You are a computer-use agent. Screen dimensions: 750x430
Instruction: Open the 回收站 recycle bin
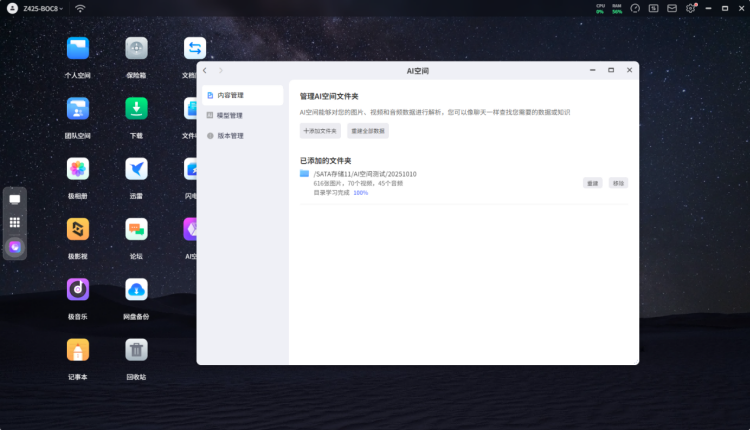pyautogui.click(x=136, y=350)
